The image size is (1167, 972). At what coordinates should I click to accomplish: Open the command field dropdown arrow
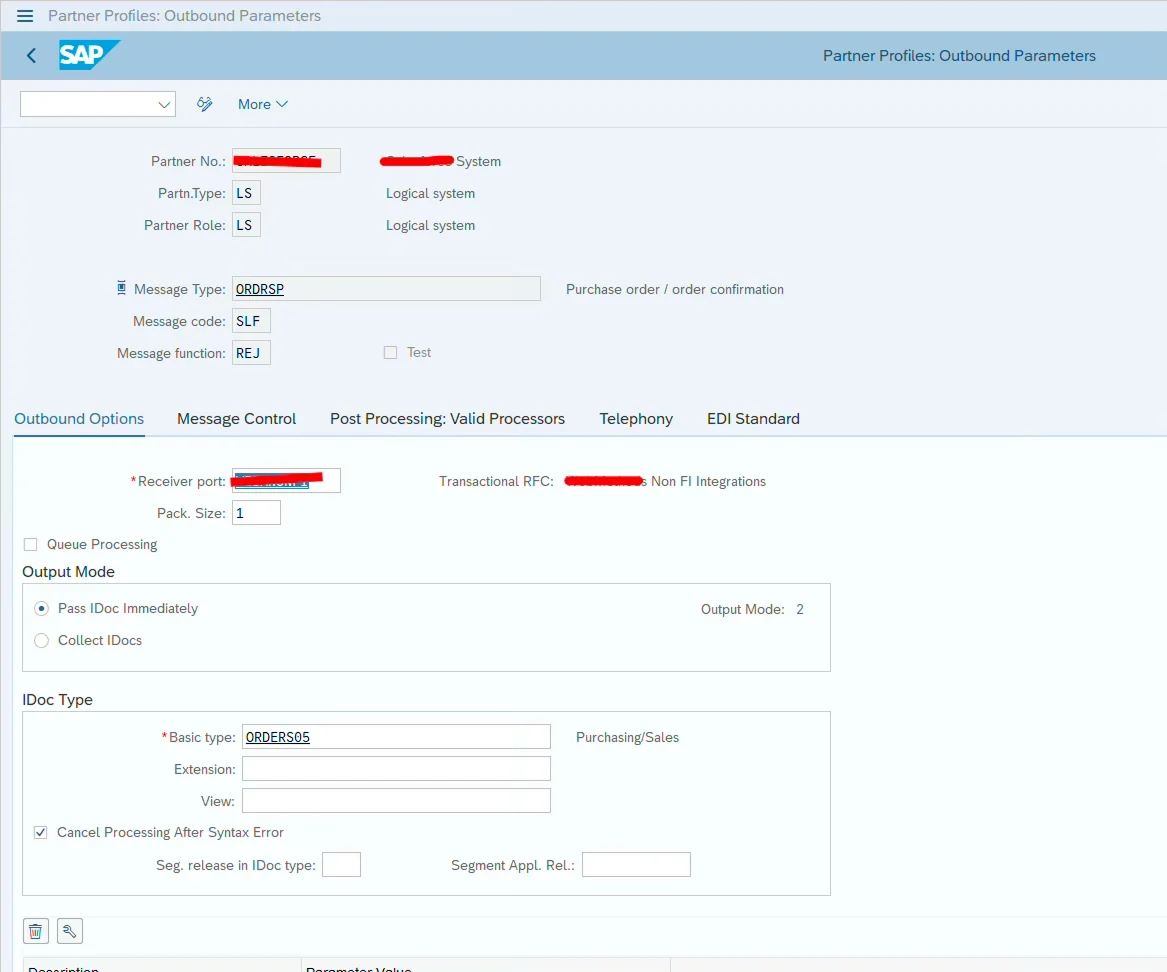[x=162, y=103]
